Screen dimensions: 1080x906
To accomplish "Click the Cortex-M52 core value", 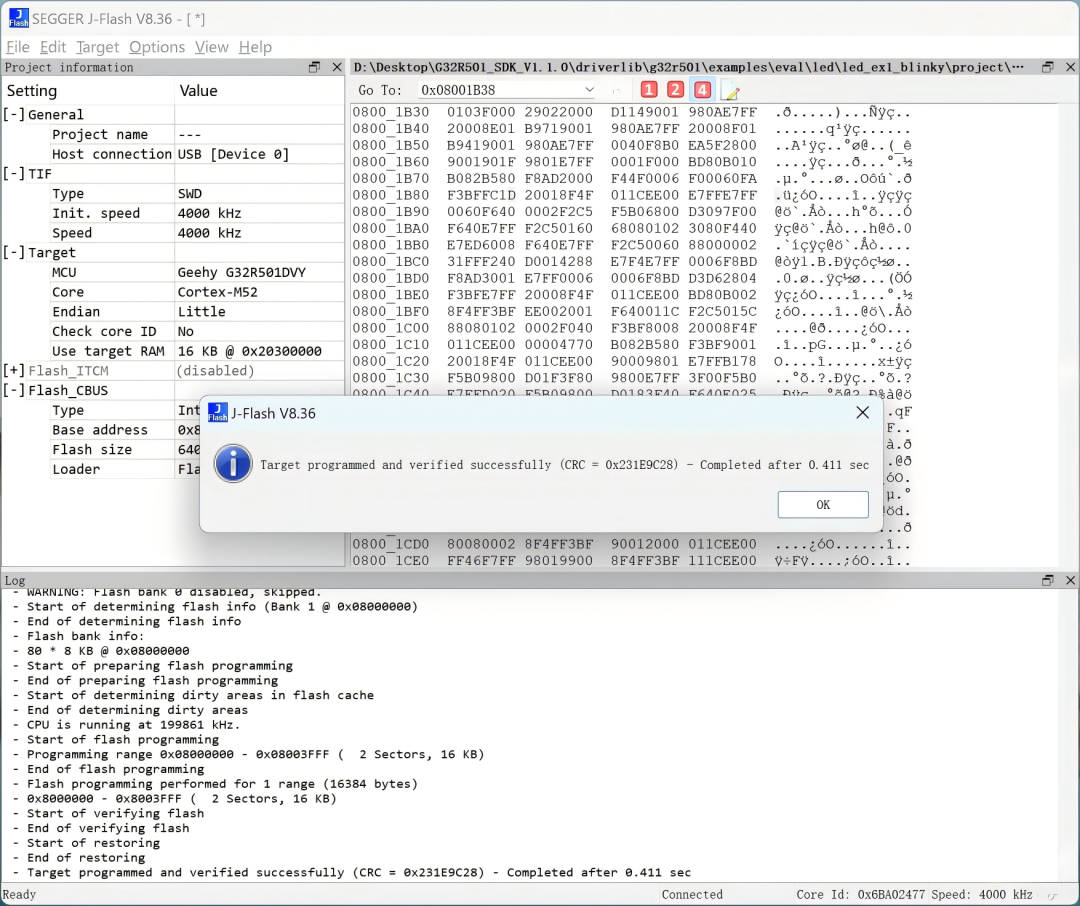I will pyautogui.click(x=218, y=291).
